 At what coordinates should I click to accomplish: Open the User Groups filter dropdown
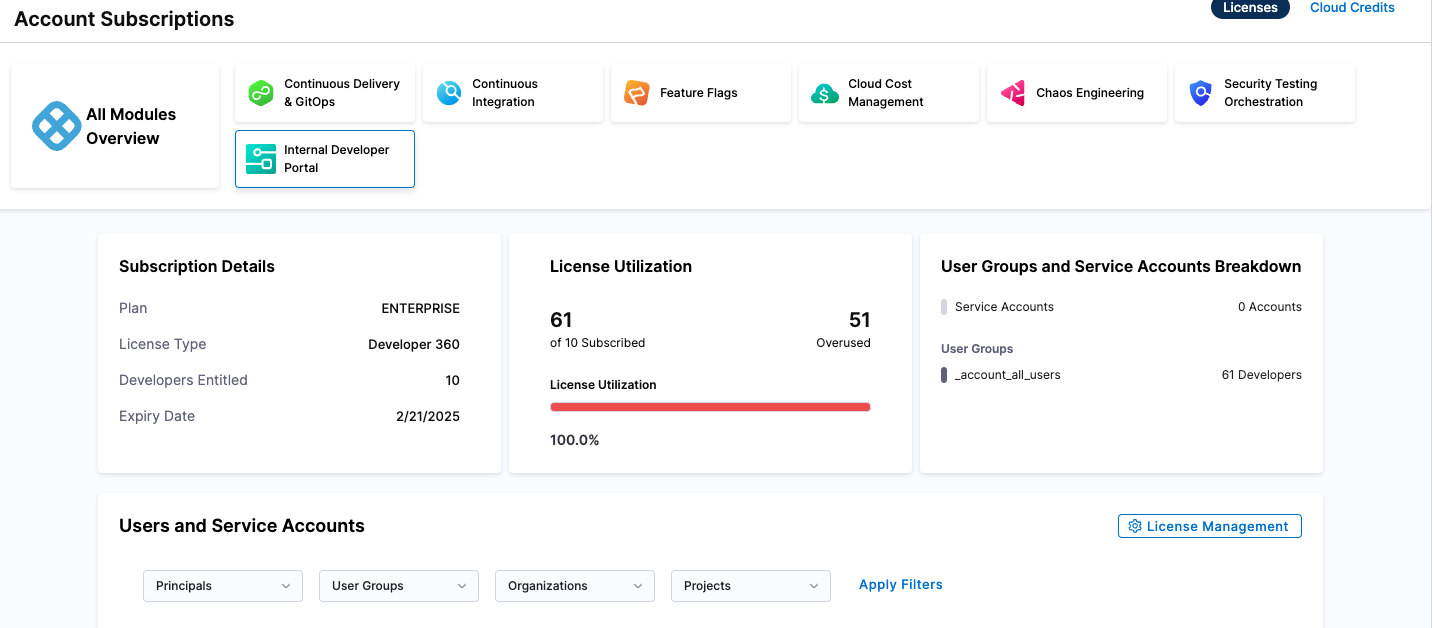[x=399, y=586]
